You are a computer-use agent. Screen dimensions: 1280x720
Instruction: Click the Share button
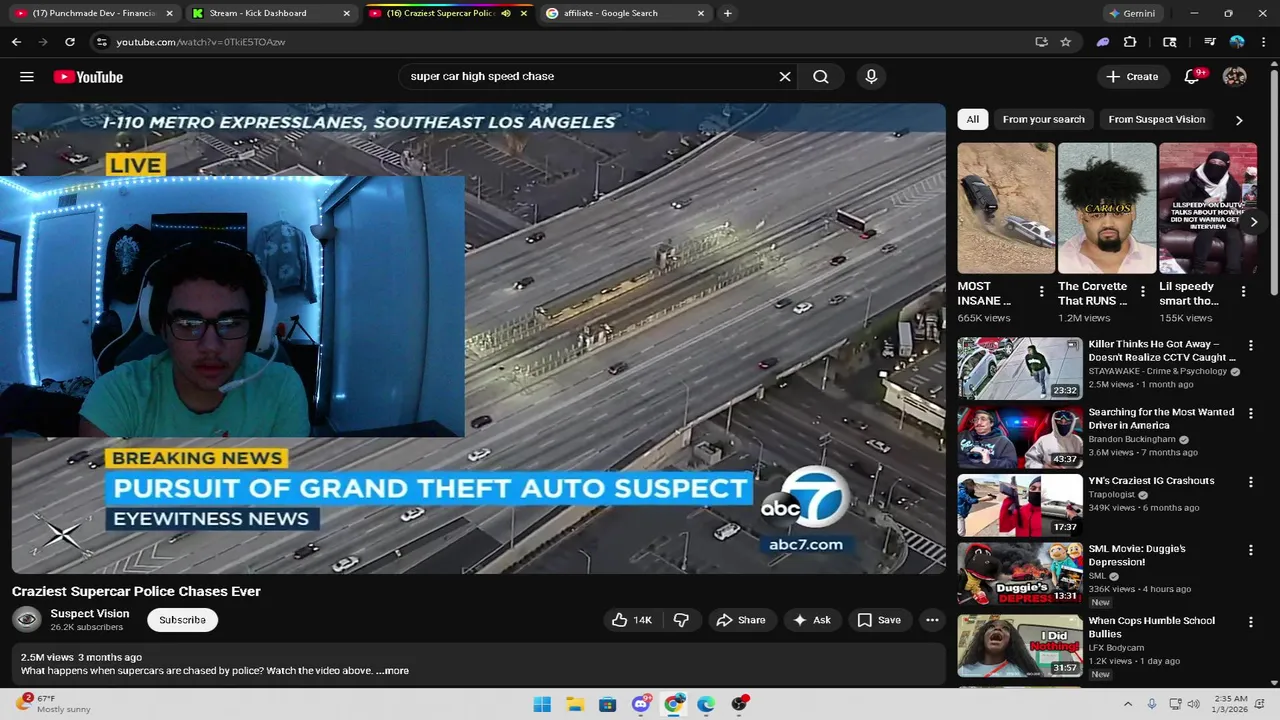point(741,620)
